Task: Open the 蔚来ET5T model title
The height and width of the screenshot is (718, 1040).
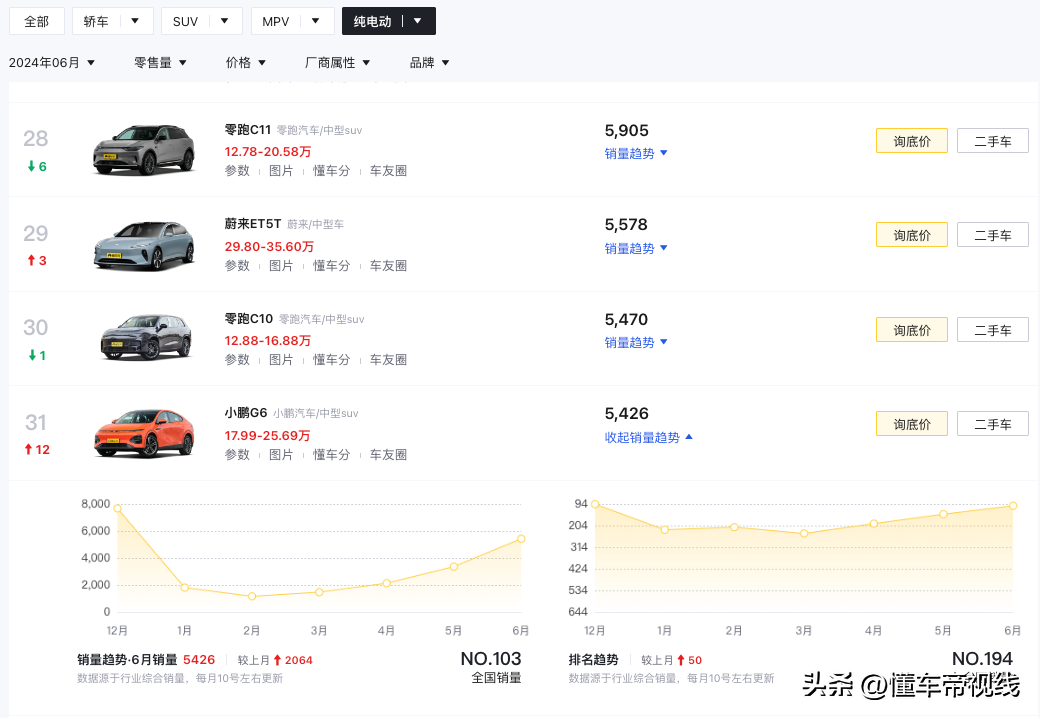Action: [x=253, y=224]
